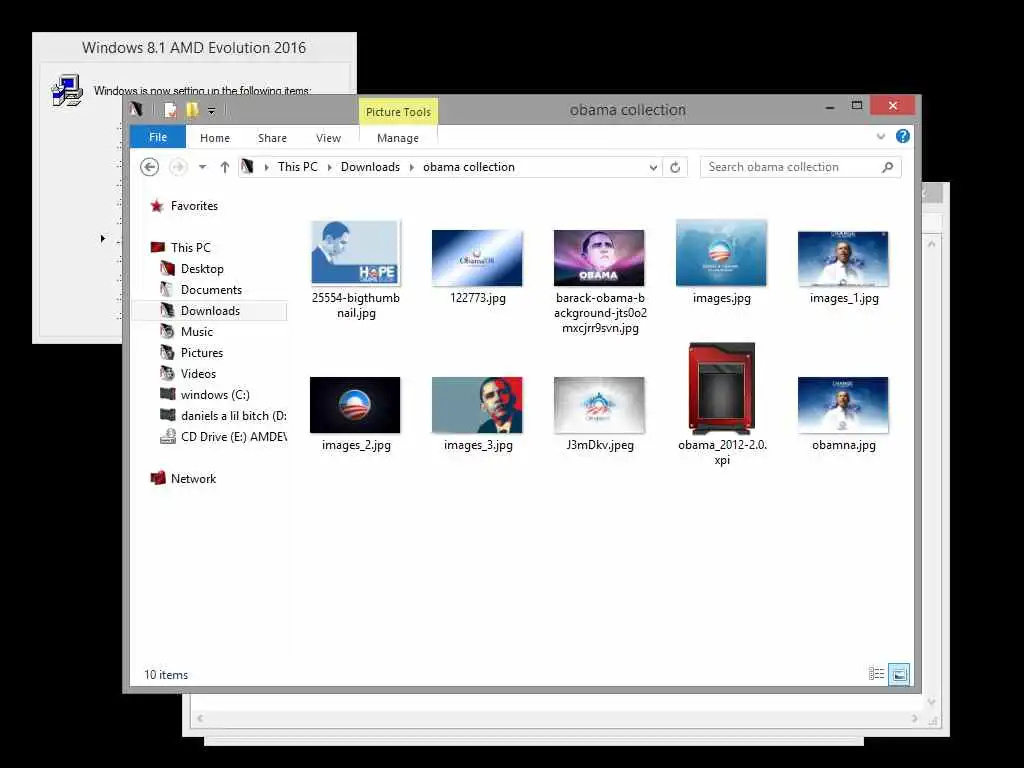Open the daniels a lil bitch (D:) drive

[233, 415]
